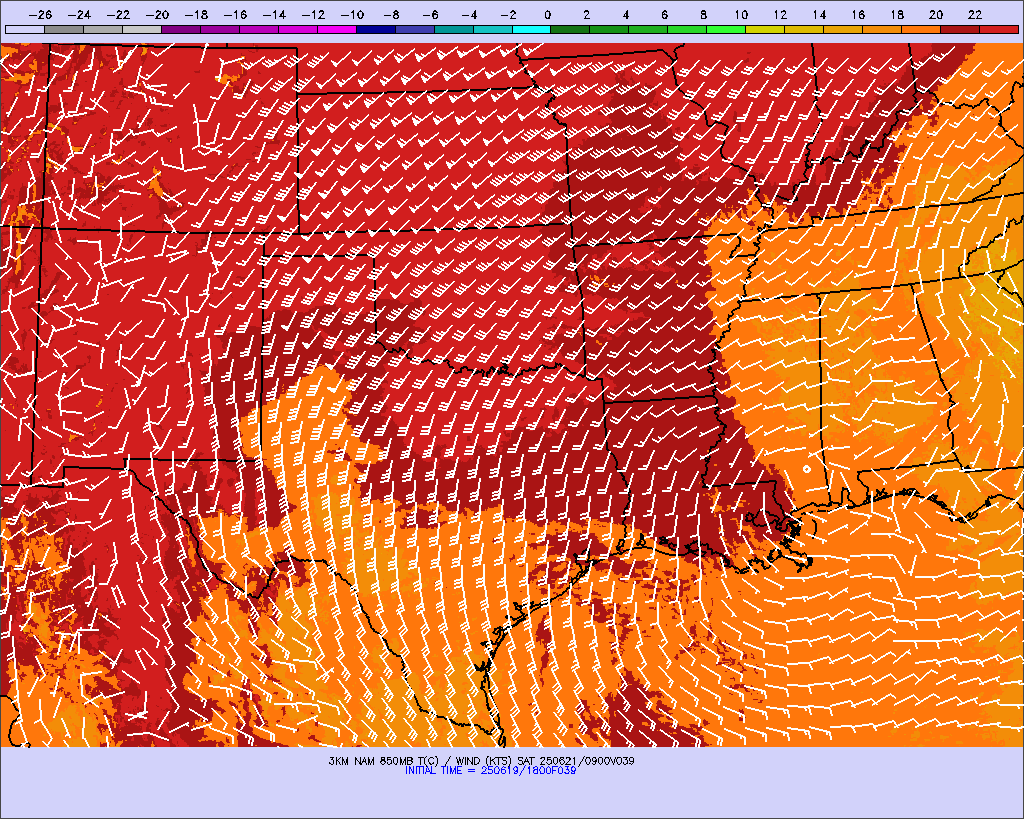
Task: Click the 18 scale label
Action: pyautogui.click(x=897, y=15)
